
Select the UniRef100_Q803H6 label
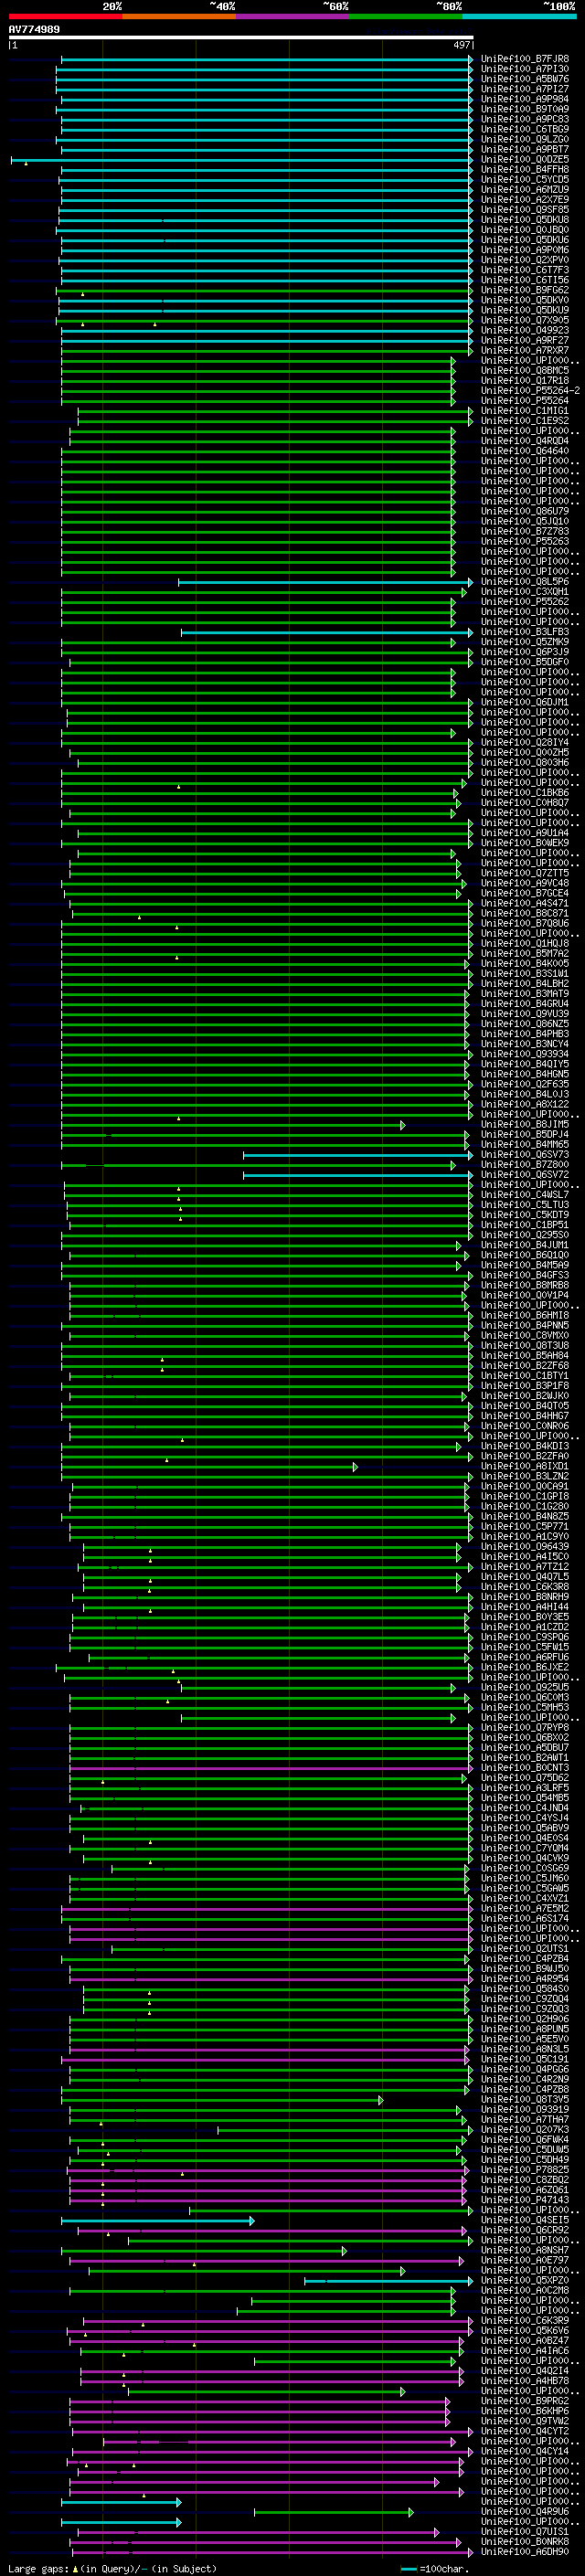click(x=524, y=763)
